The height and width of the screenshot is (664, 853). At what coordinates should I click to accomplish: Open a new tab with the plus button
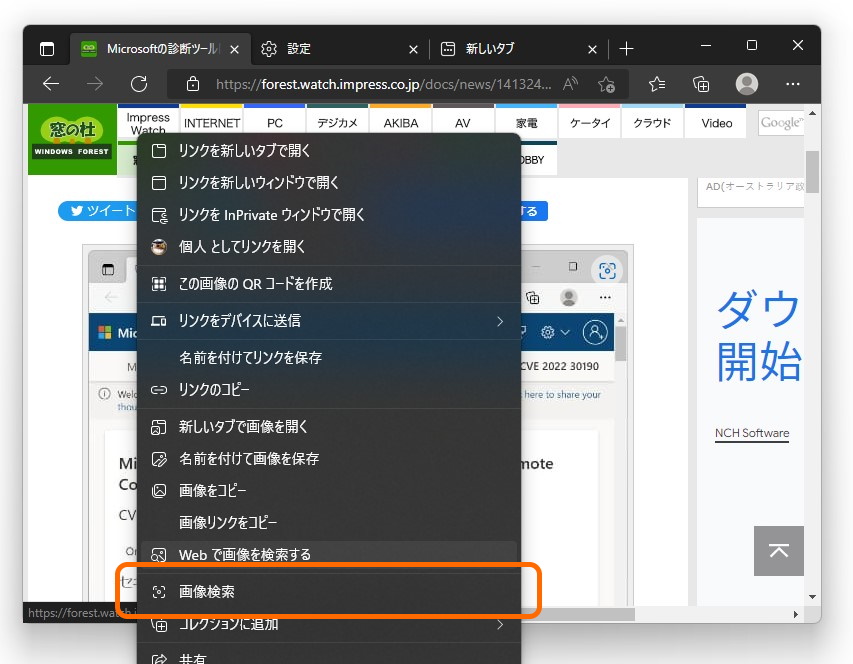(x=626, y=47)
